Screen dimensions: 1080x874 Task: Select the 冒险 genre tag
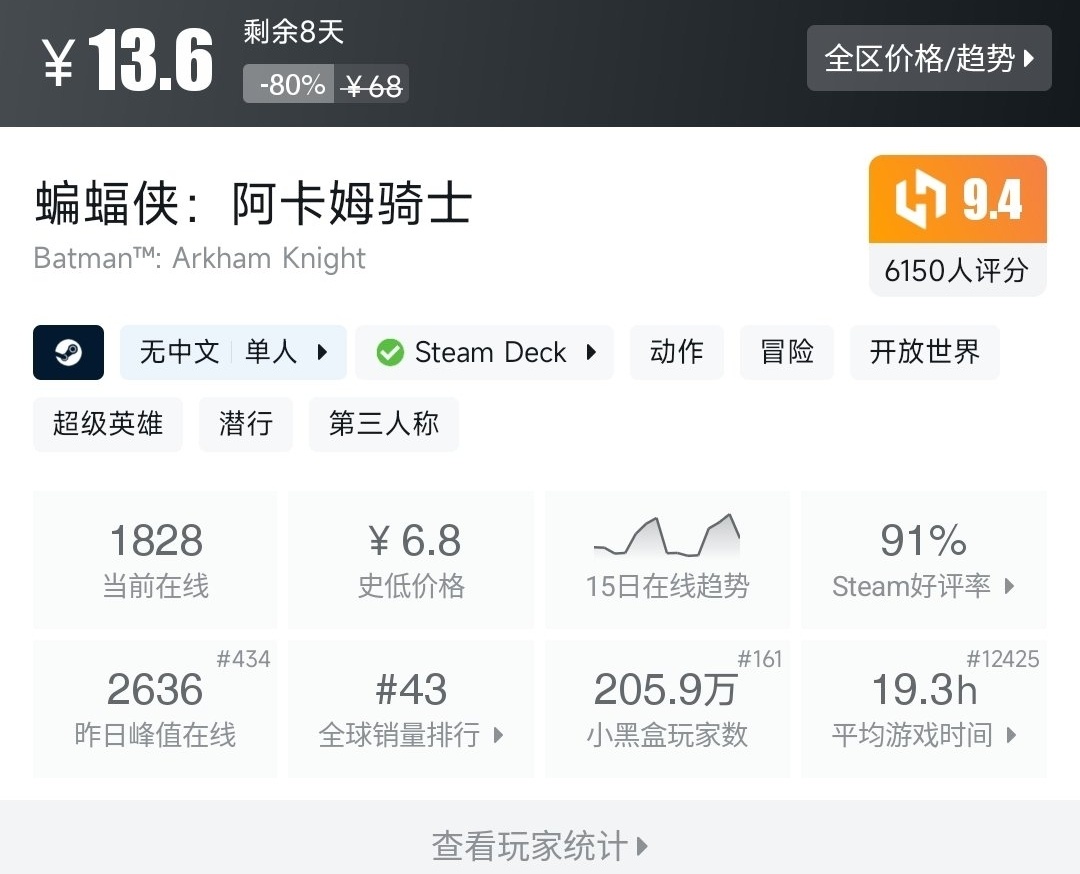787,353
